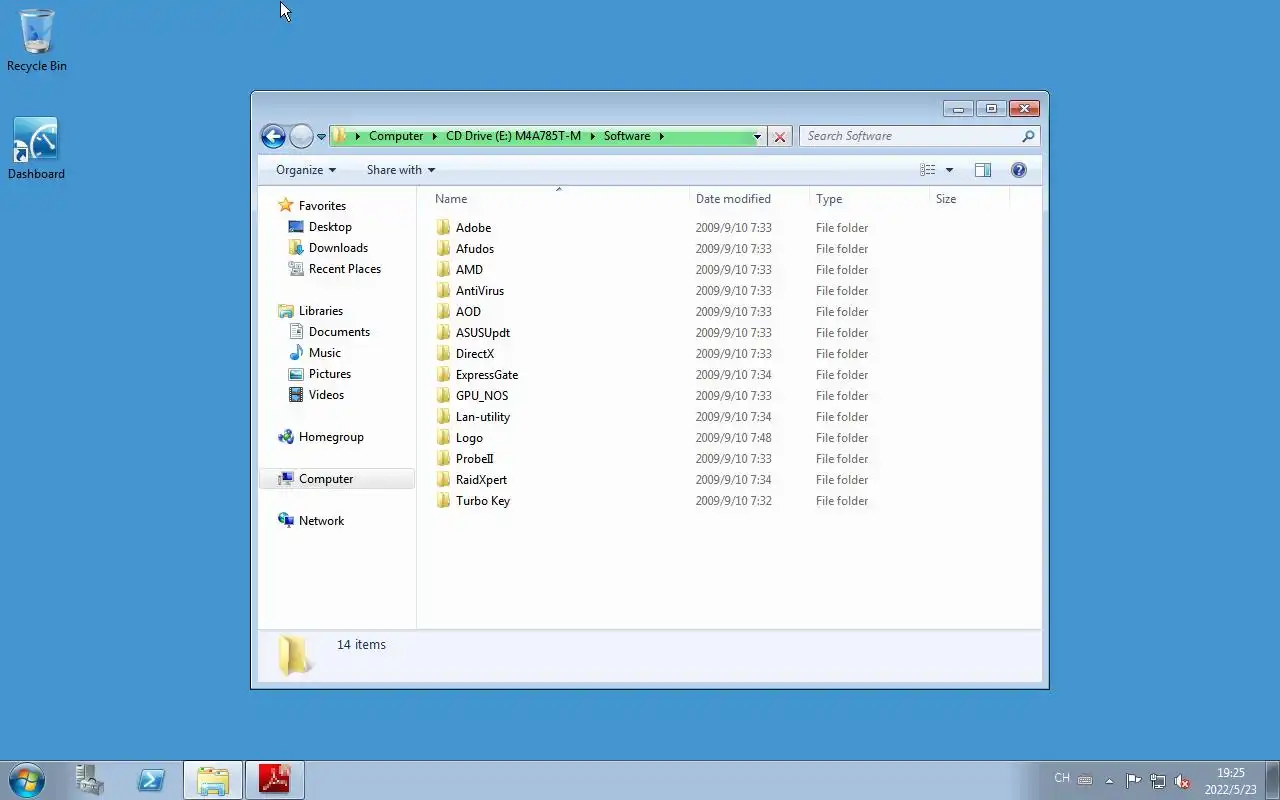The width and height of the screenshot is (1280, 800).
Task: Click the Software breadcrumb
Action: click(627, 136)
